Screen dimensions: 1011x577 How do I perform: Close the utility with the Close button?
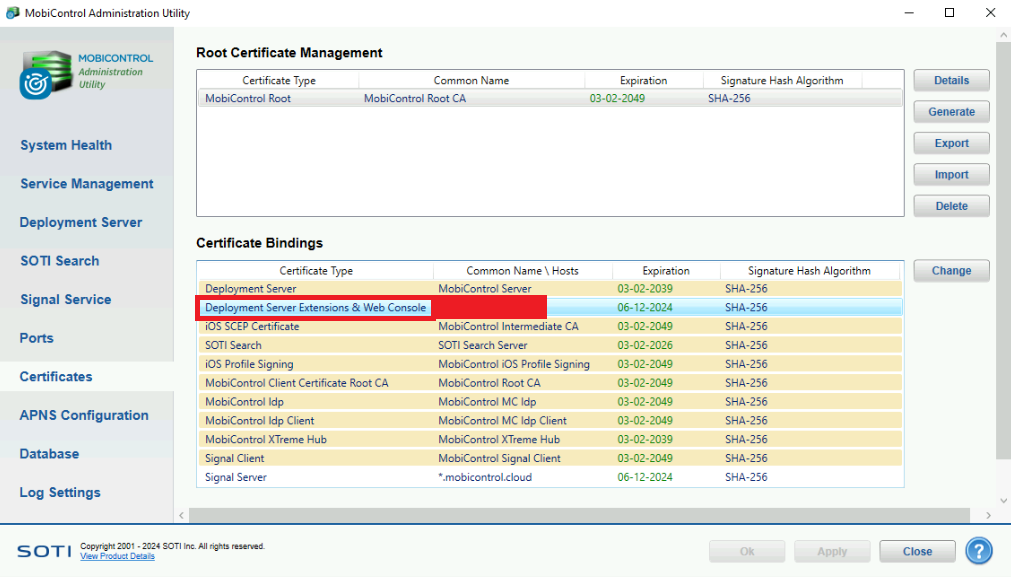917,551
